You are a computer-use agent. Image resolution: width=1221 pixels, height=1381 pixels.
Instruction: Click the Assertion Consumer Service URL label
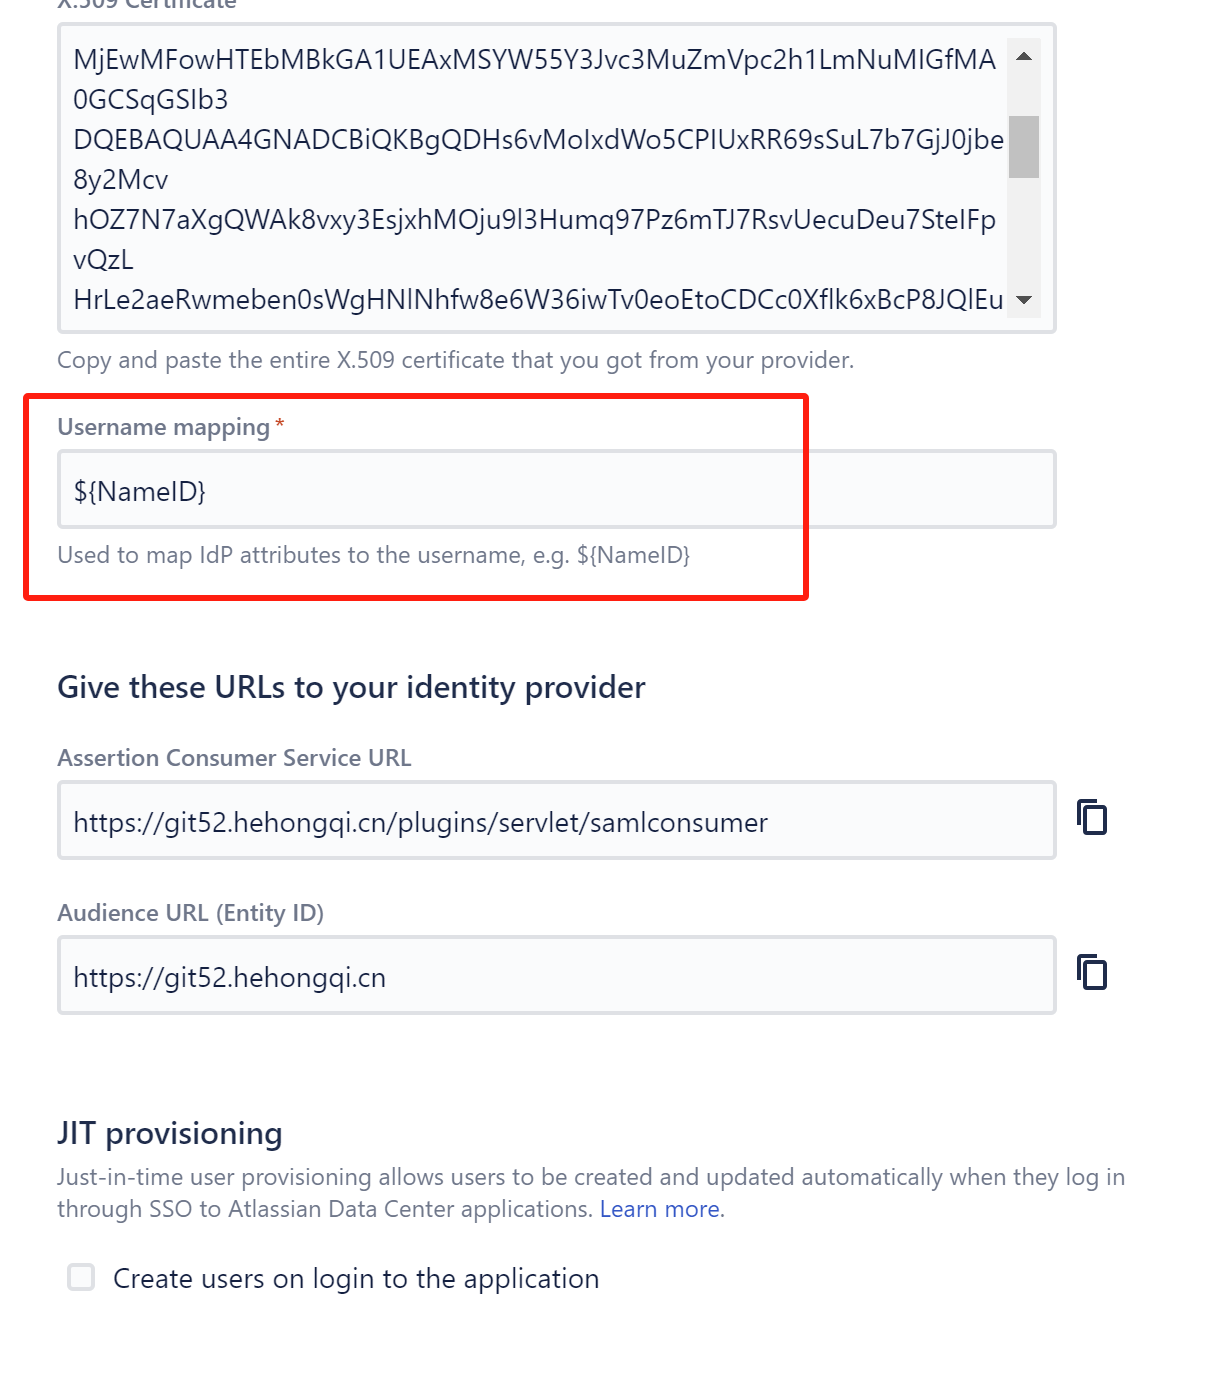click(234, 758)
